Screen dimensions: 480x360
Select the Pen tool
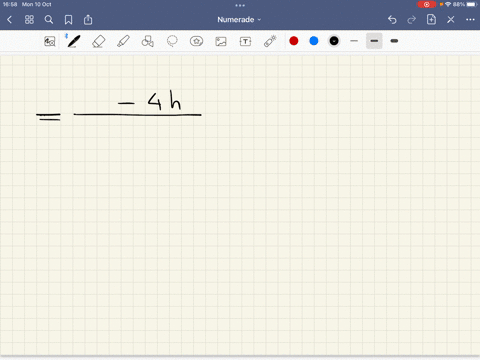[74, 41]
